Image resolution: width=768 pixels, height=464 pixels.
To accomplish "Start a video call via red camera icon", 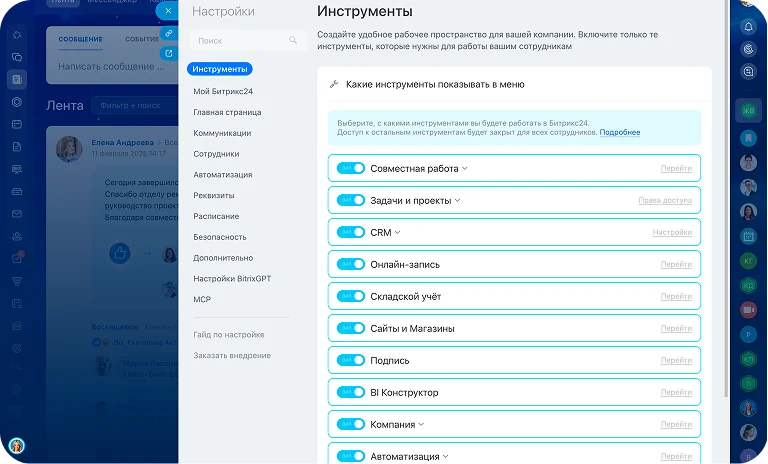I will point(748,310).
